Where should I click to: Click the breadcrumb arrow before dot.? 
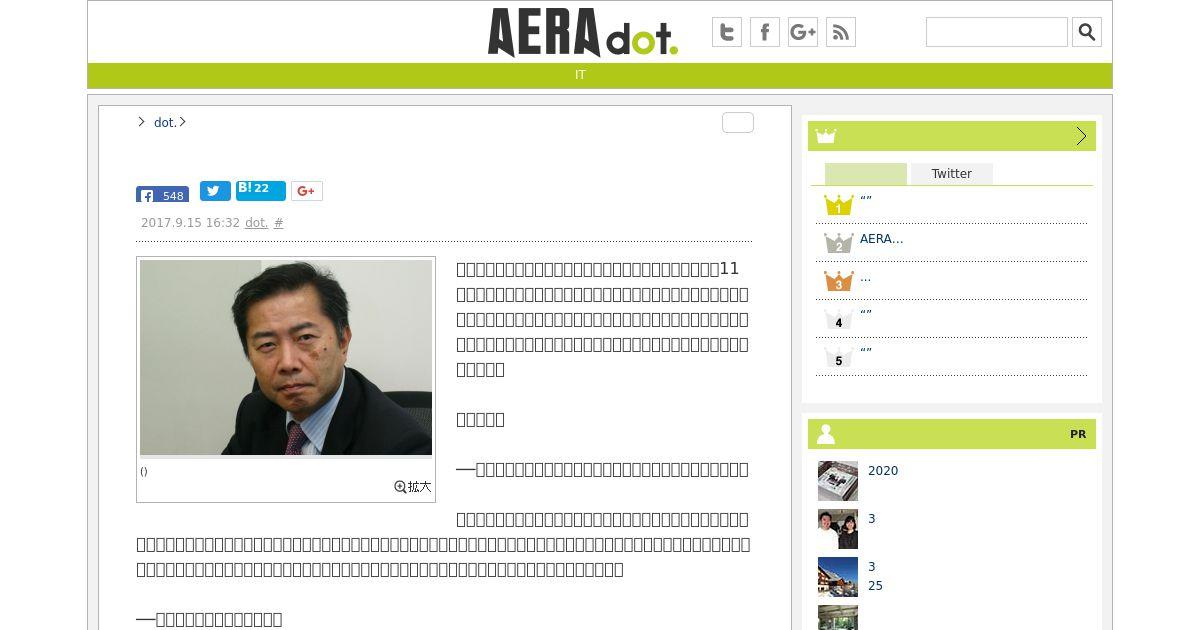[x=141, y=122]
